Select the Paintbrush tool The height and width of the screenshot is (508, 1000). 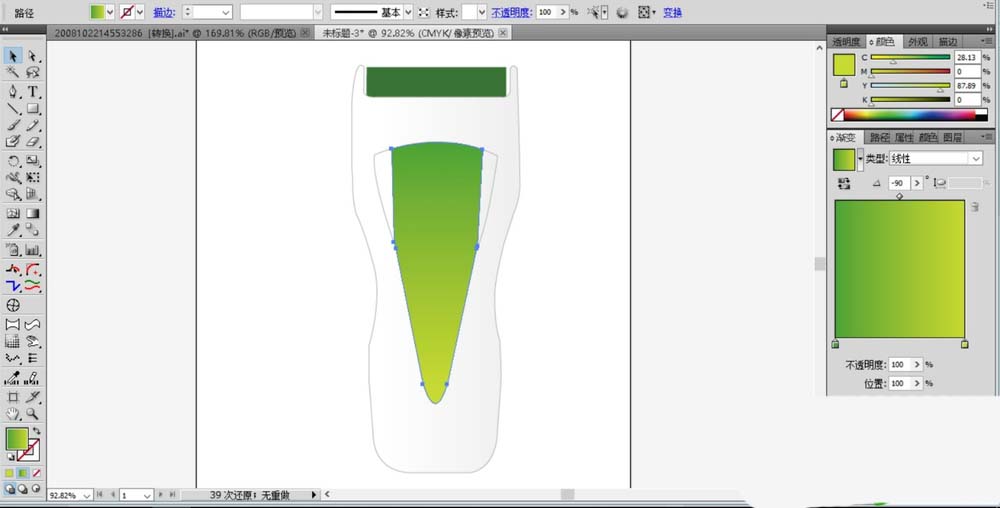[12, 125]
